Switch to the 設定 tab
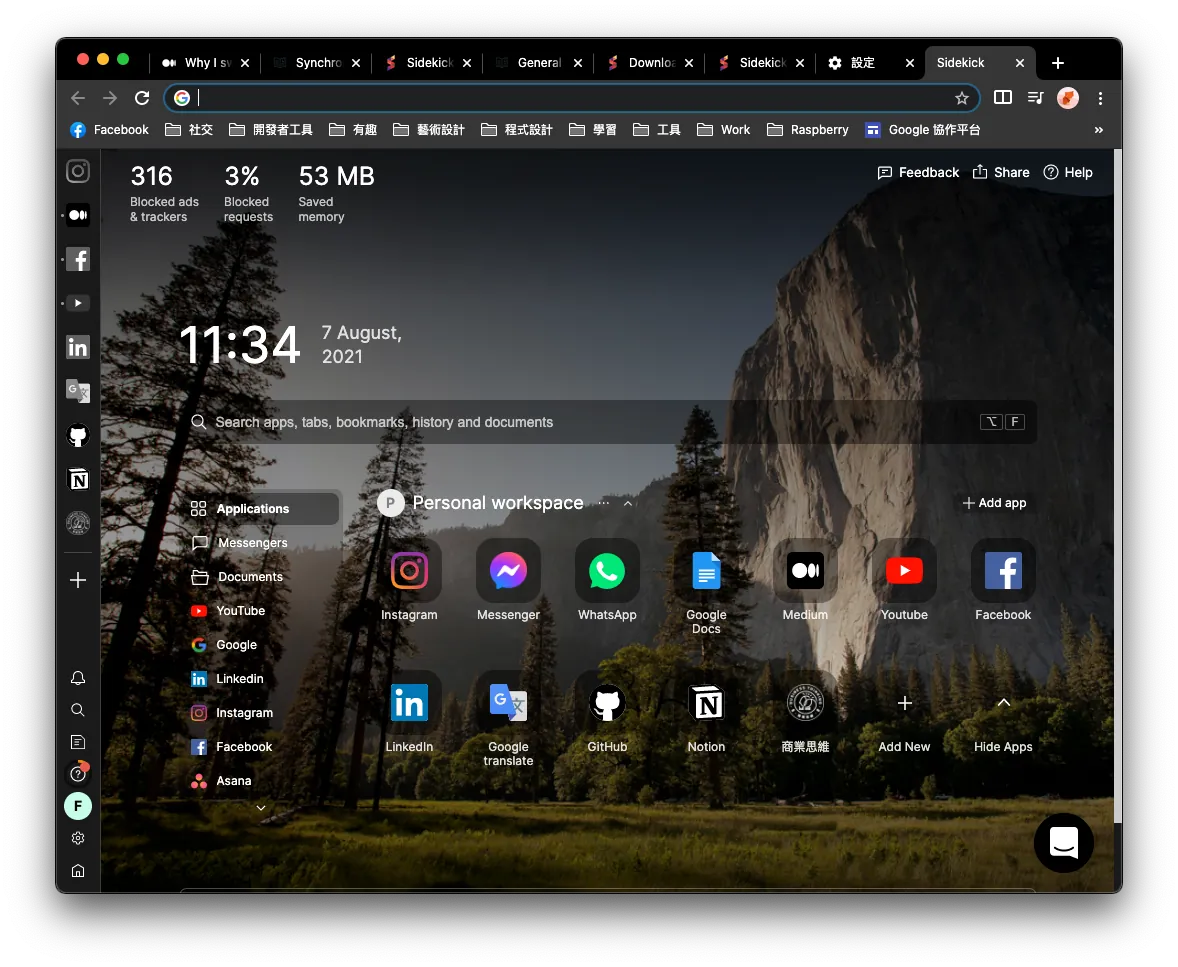1178x967 pixels. (x=862, y=63)
